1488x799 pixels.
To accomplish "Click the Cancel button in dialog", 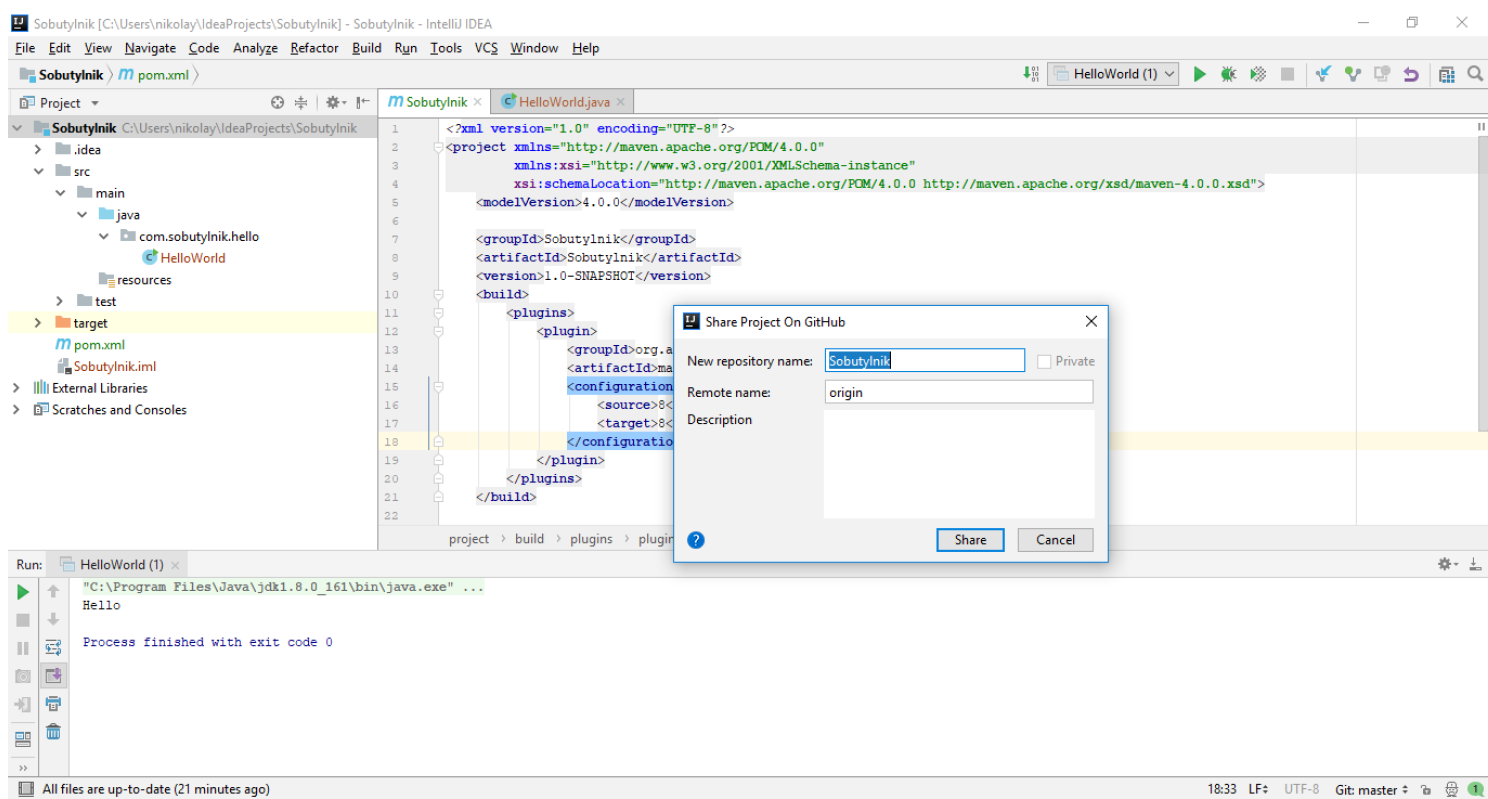I will point(1055,540).
